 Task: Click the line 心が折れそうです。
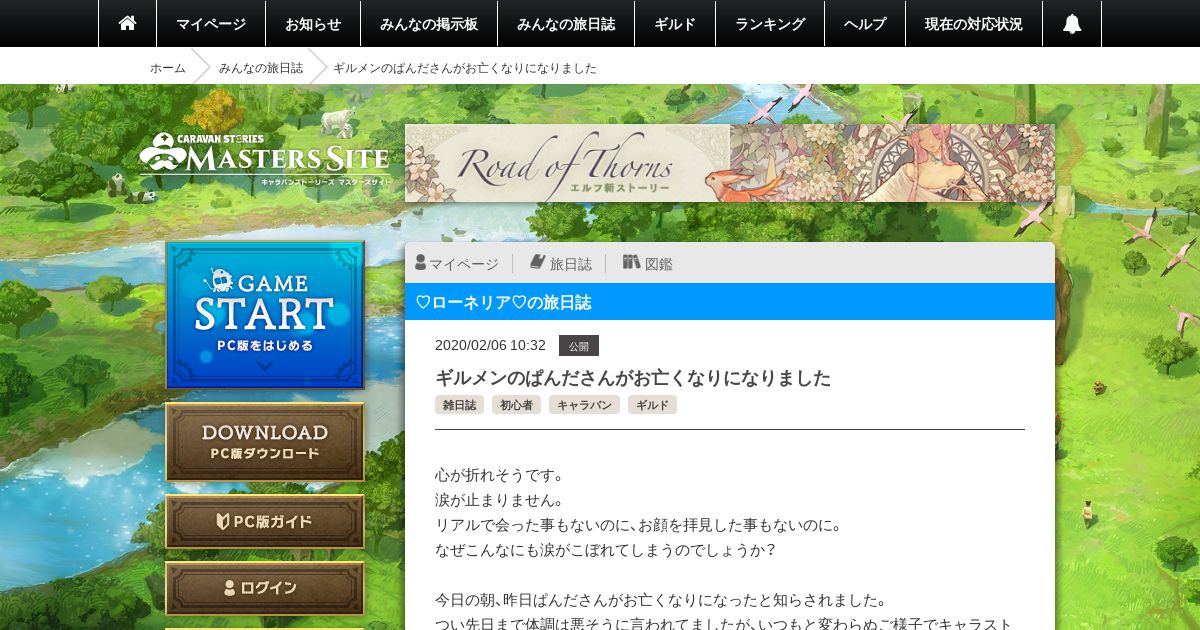(x=500, y=475)
